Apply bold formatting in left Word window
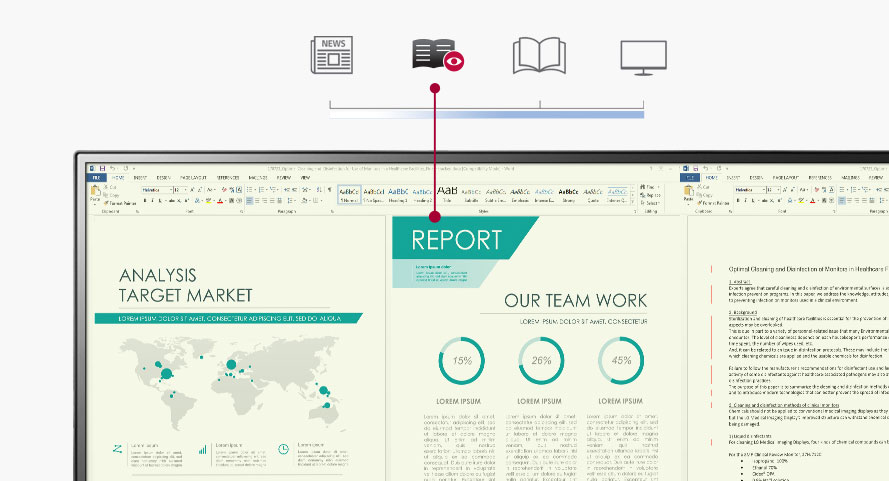 pyautogui.click(x=144, y=200)
